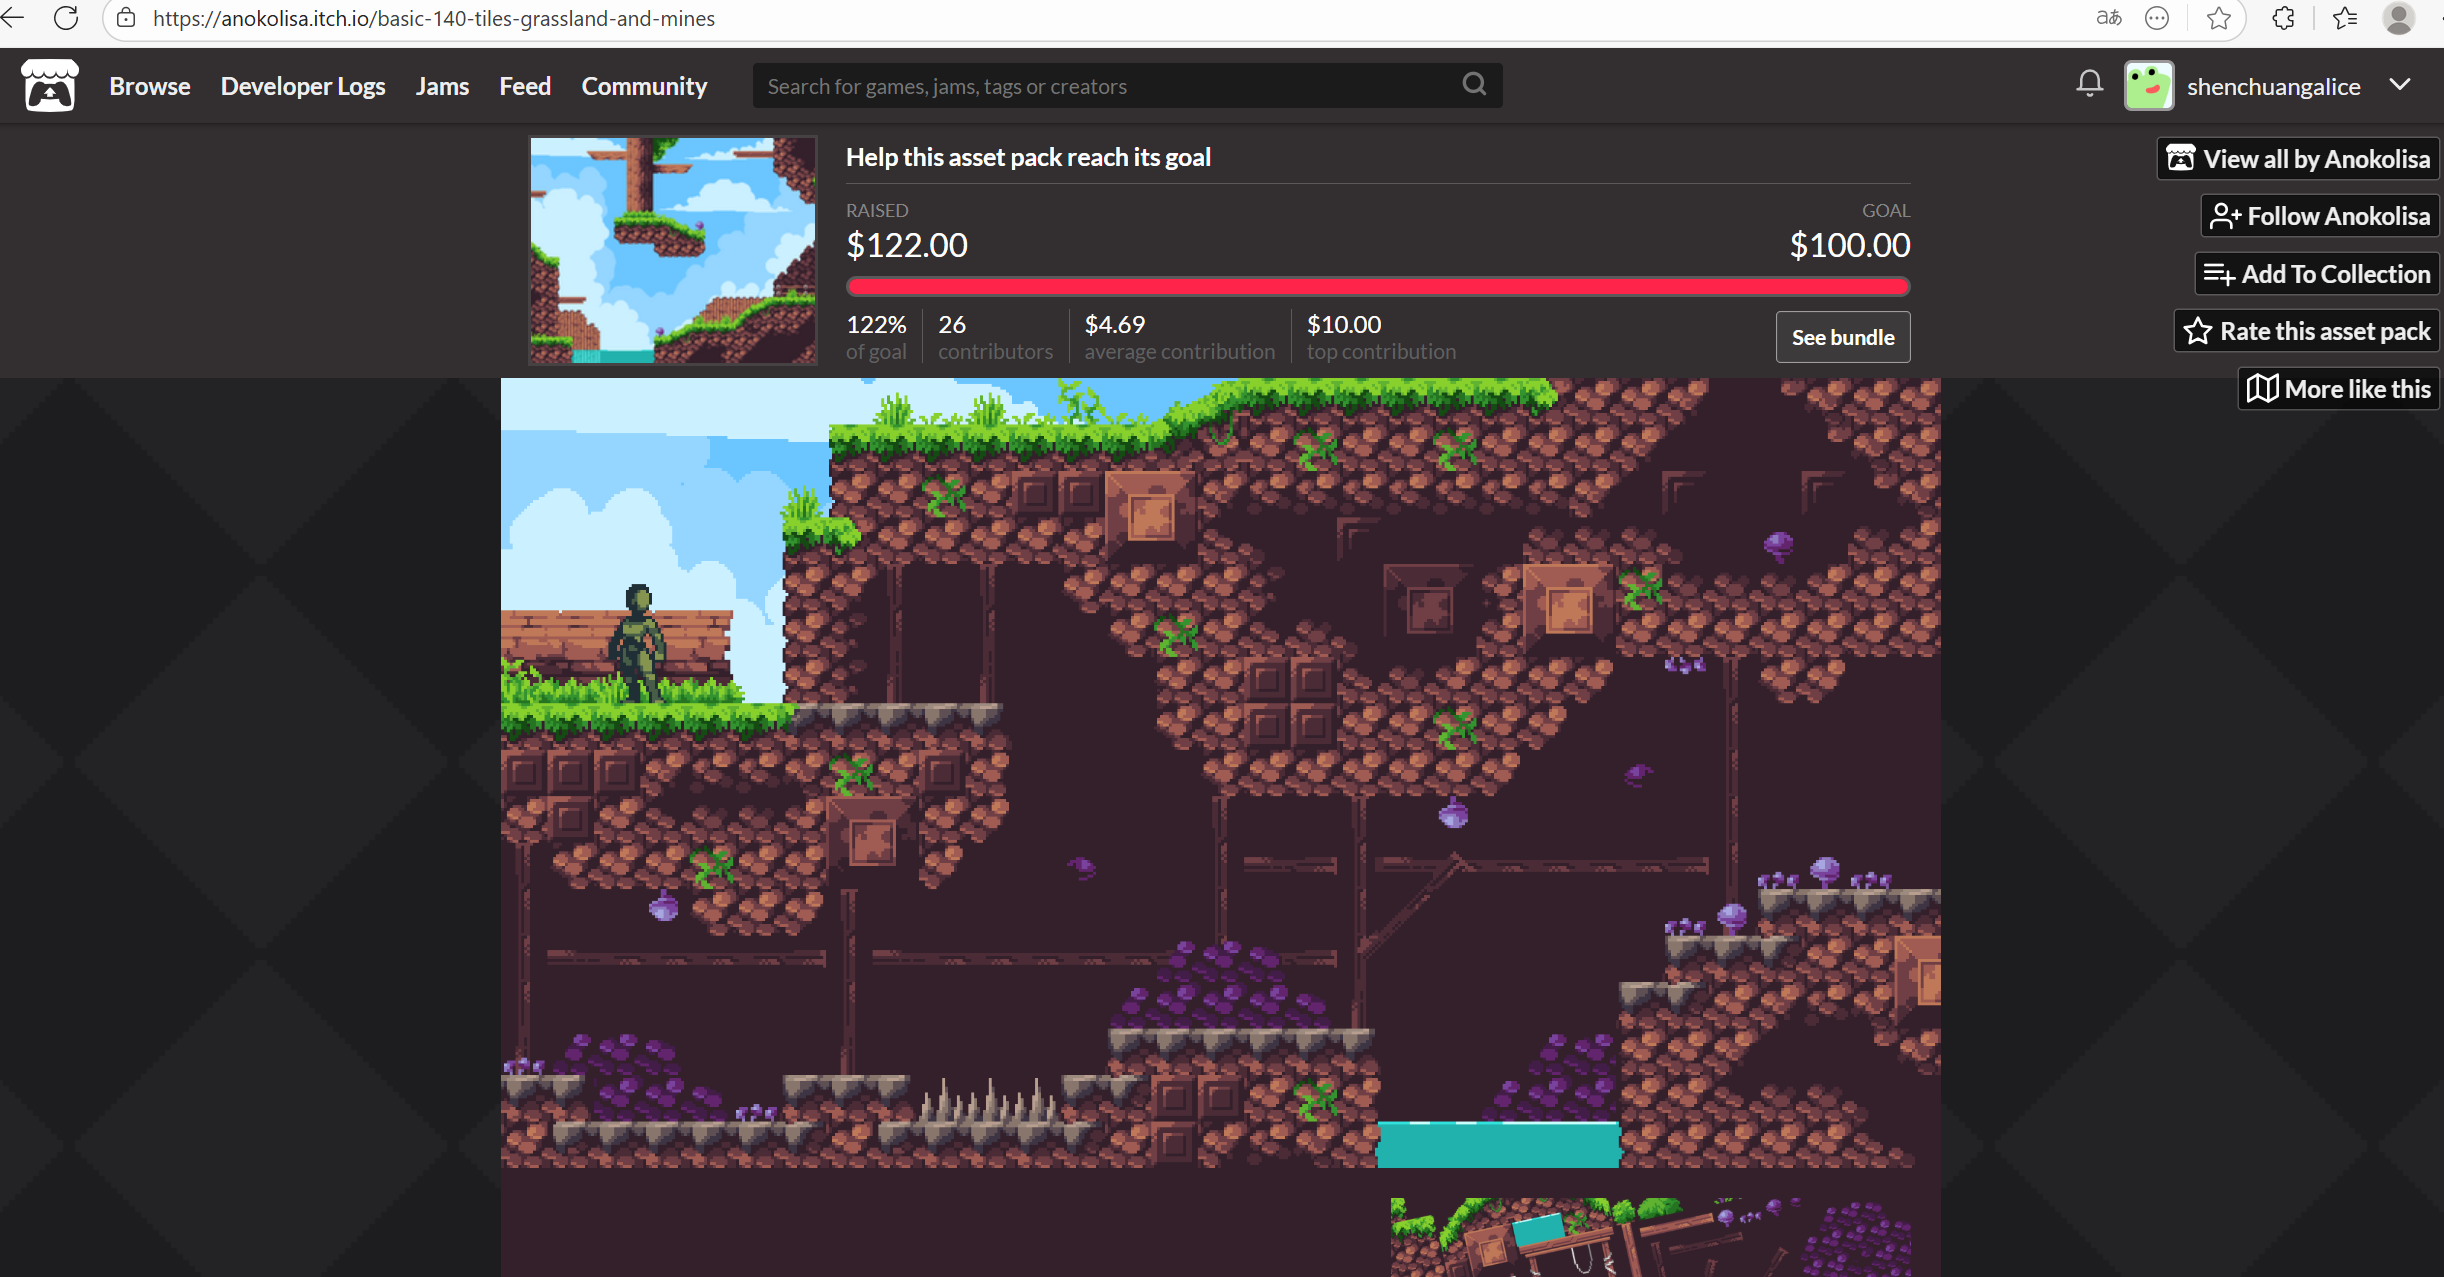Click More like this button
This screenshot has height=1277, width=2444.
[2339, 389]
